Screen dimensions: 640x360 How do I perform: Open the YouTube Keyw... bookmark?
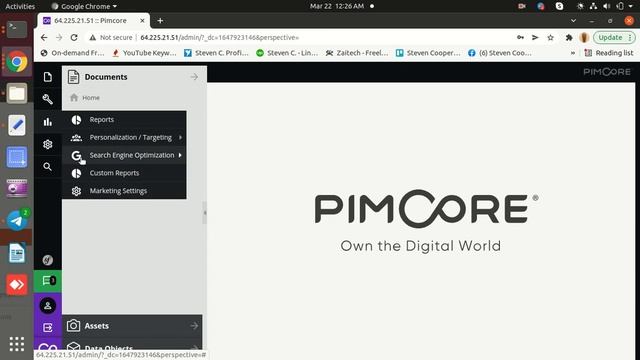tap(144, 53)
